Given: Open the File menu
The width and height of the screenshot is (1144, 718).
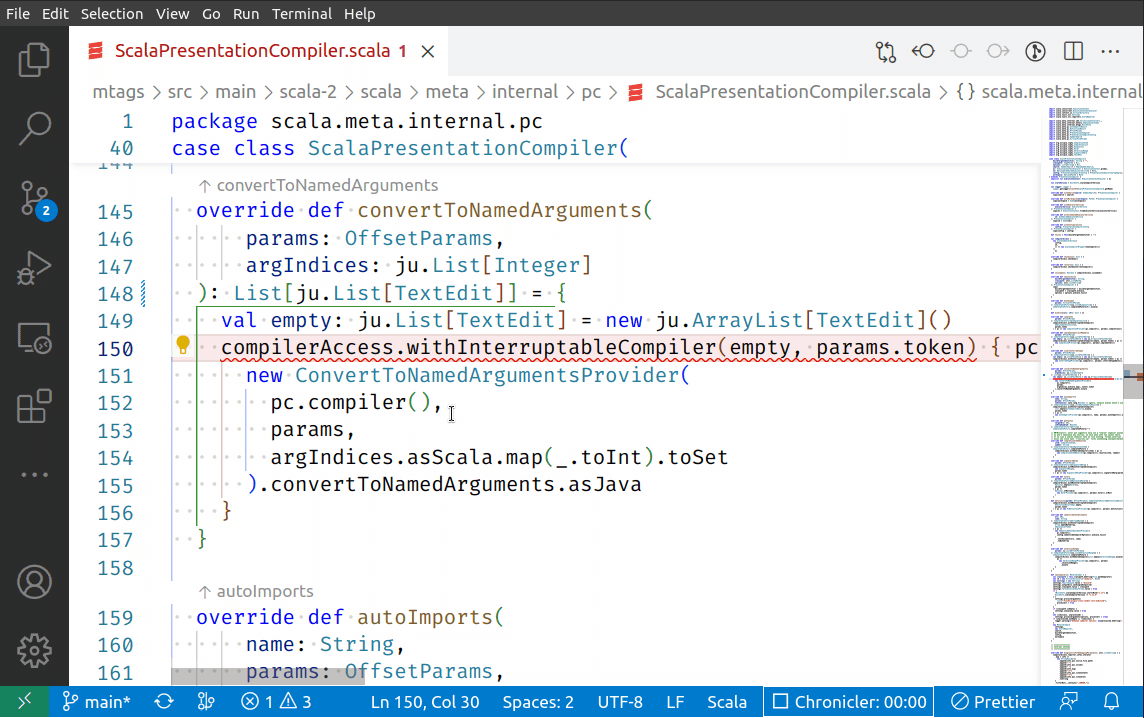Looking at the screenshot, I should [18, 13].
